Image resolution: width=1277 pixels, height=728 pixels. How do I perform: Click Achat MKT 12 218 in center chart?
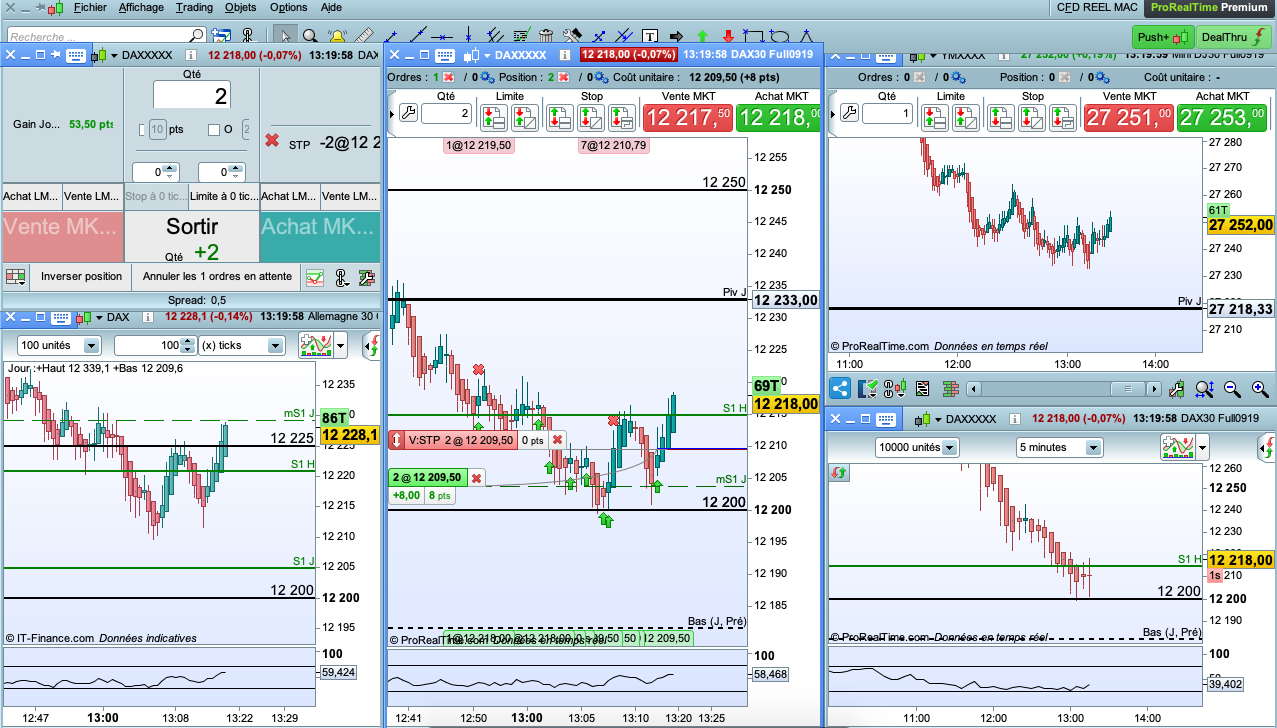tap(777, 117)
